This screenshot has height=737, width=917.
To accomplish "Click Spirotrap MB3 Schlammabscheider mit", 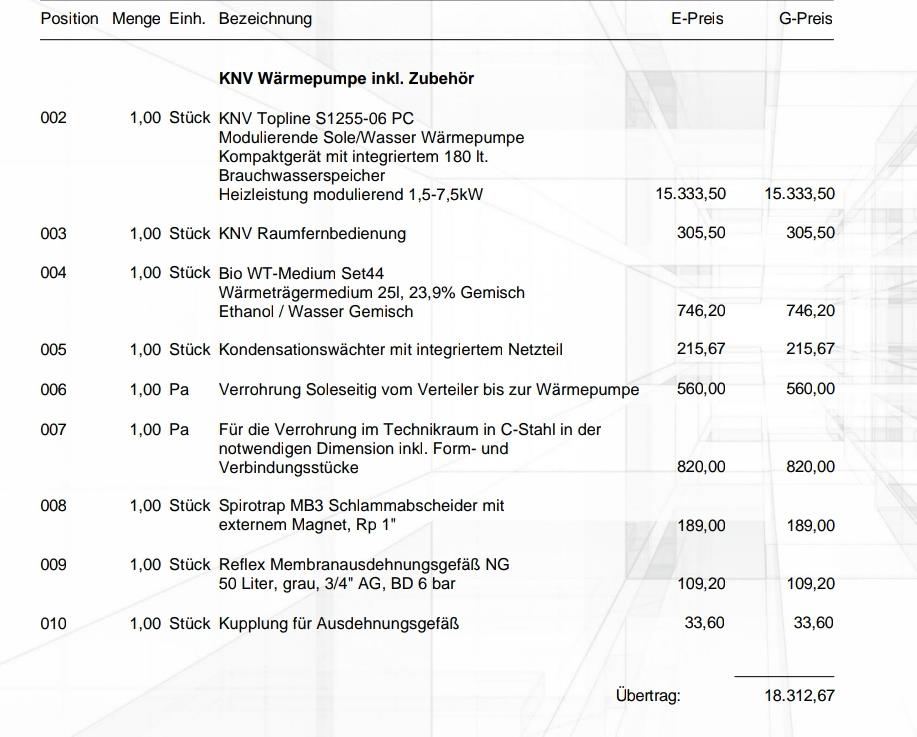I will [361, 505].
